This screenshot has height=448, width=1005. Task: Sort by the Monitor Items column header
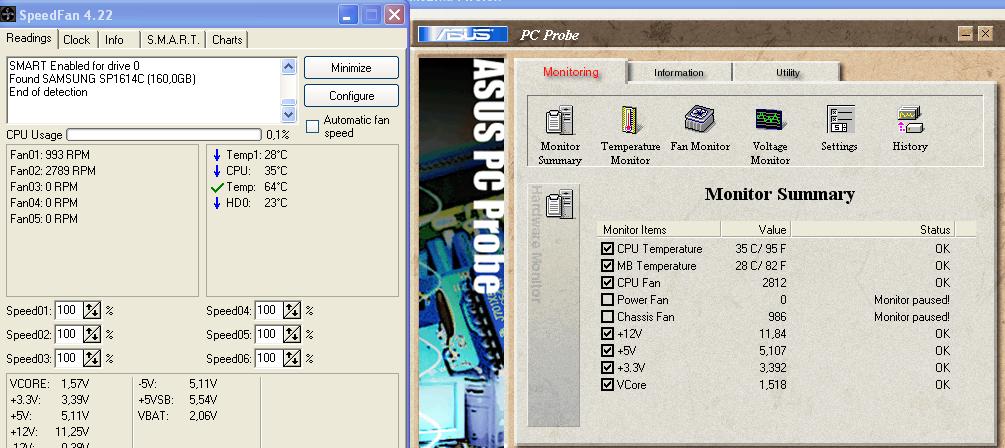coord(658,229)
